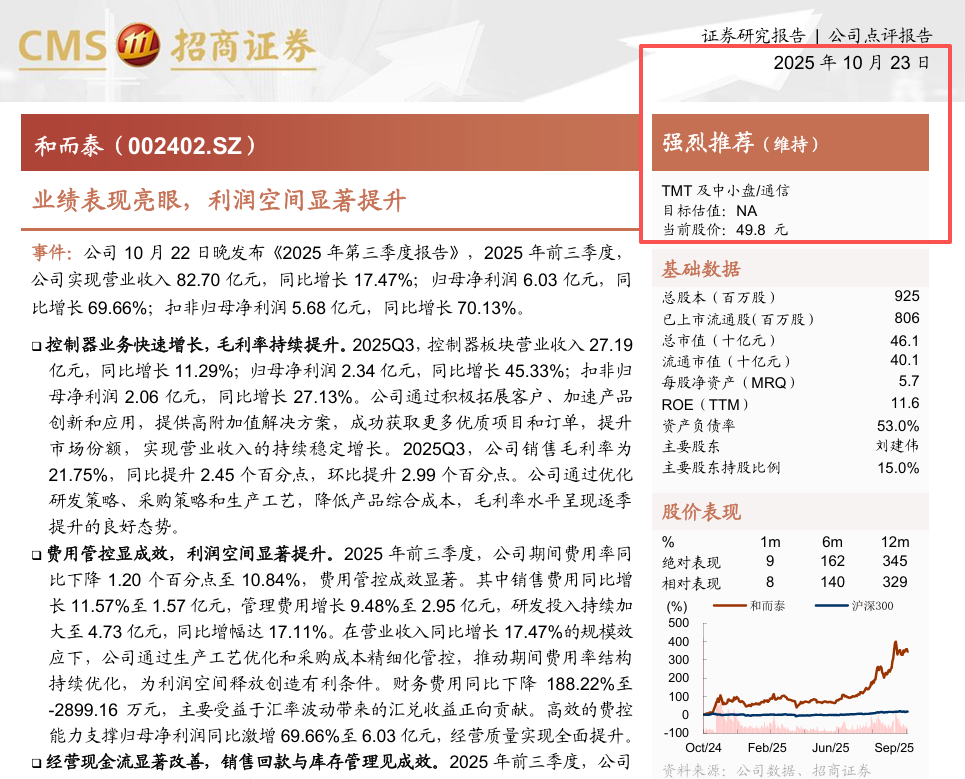Select the total market cap value 46.1

[904, 340]
